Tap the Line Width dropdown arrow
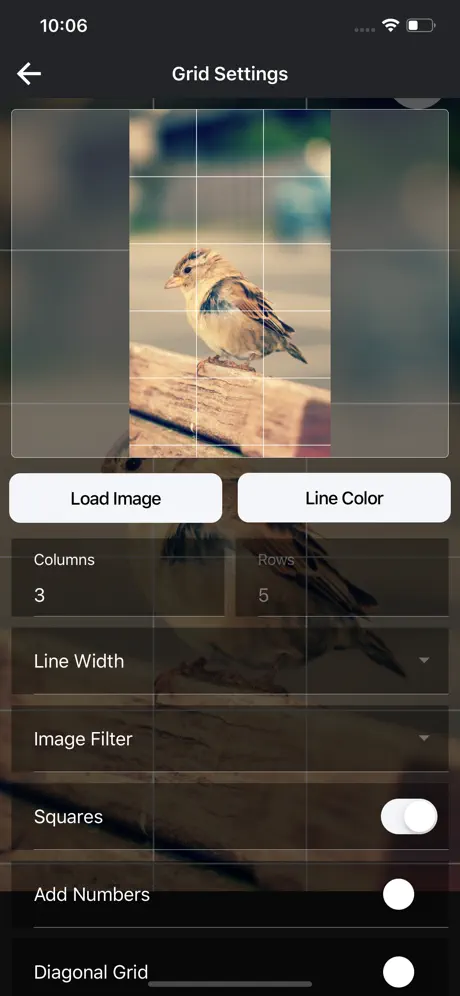The width and height of the screenshot is (460, 996). [424, 661]
